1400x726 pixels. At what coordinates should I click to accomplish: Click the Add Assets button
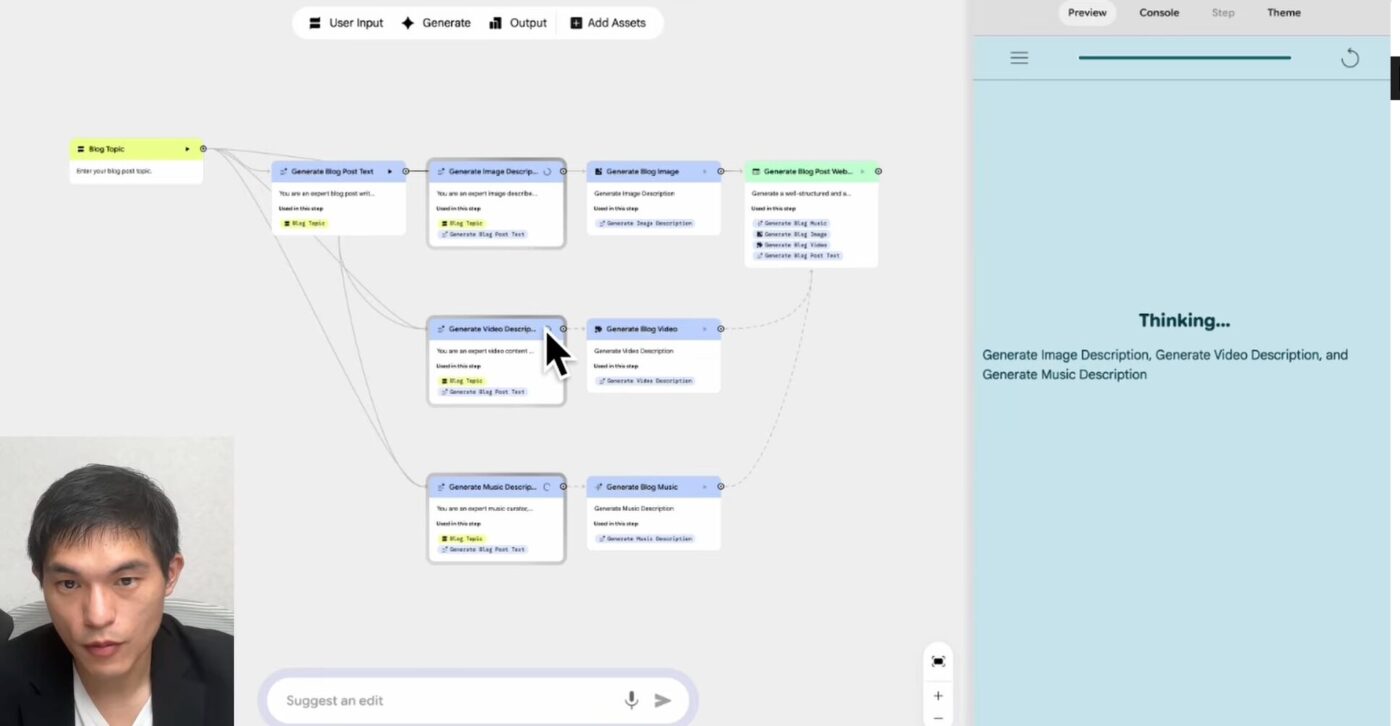[x=608, y=23]
